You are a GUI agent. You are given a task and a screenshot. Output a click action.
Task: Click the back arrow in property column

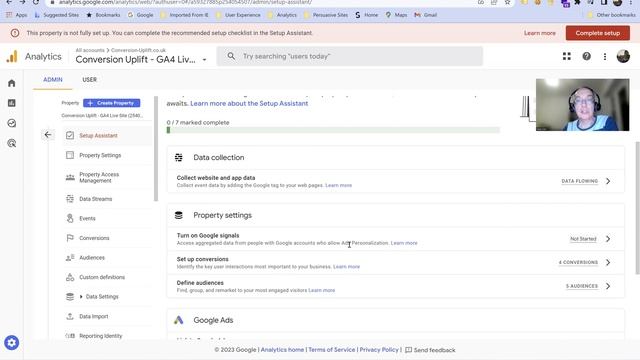point(48,135)
